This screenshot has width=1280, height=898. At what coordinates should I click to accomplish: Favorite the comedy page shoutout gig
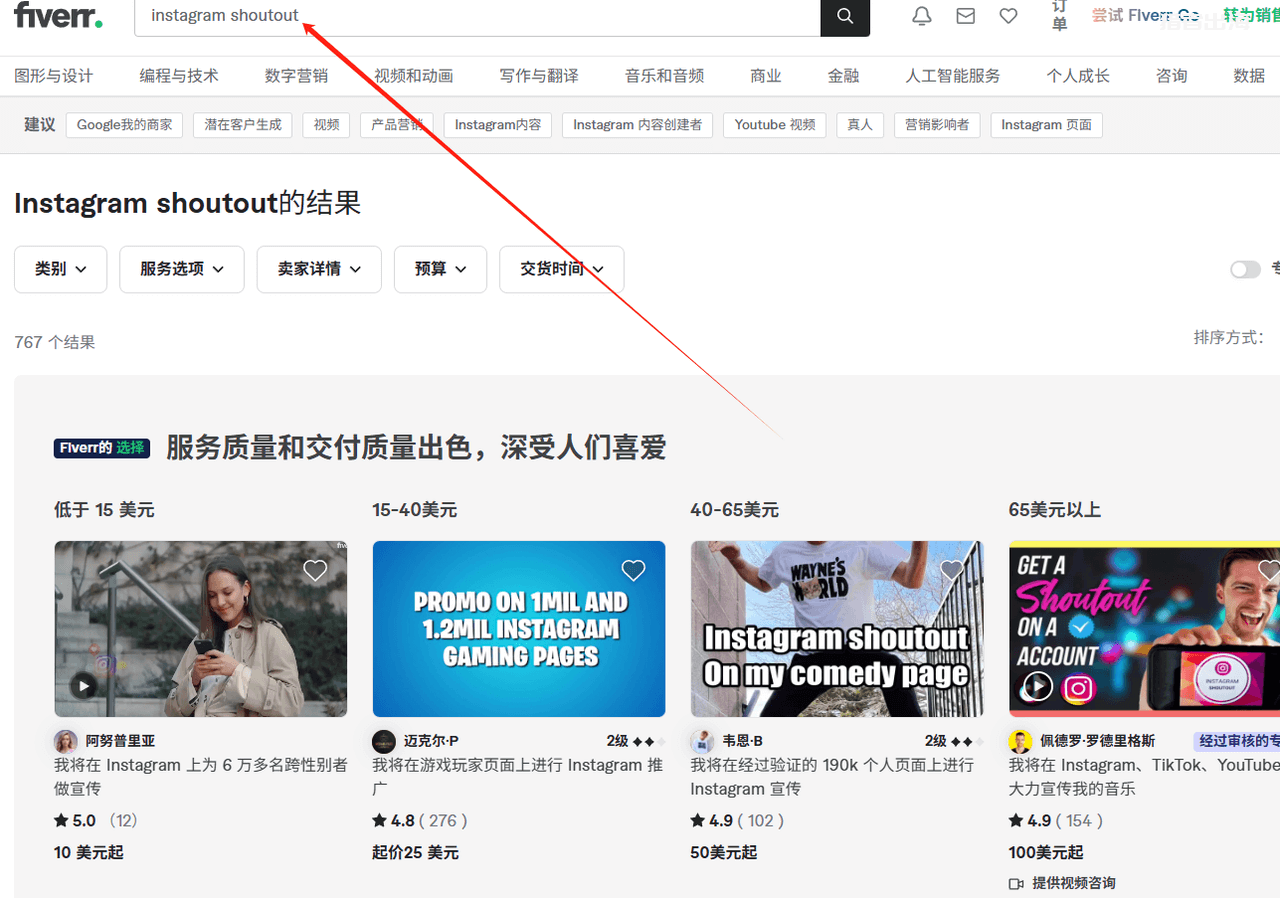[951, 571]
